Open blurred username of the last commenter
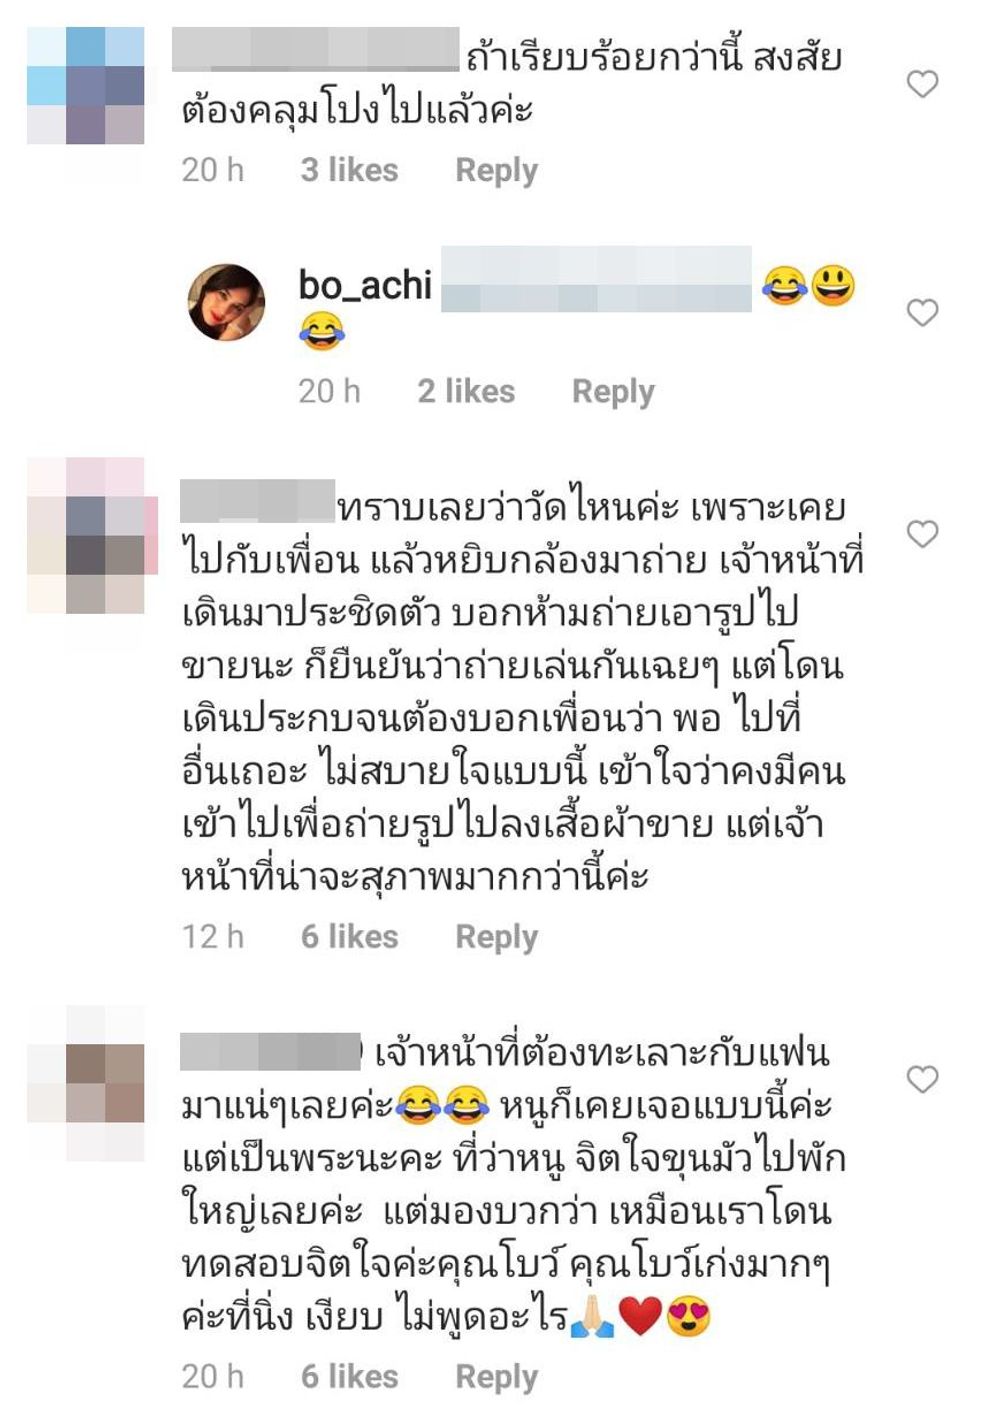Image resolution: width=1000 pixels, height=1421 pixels. pos(270,1052)
